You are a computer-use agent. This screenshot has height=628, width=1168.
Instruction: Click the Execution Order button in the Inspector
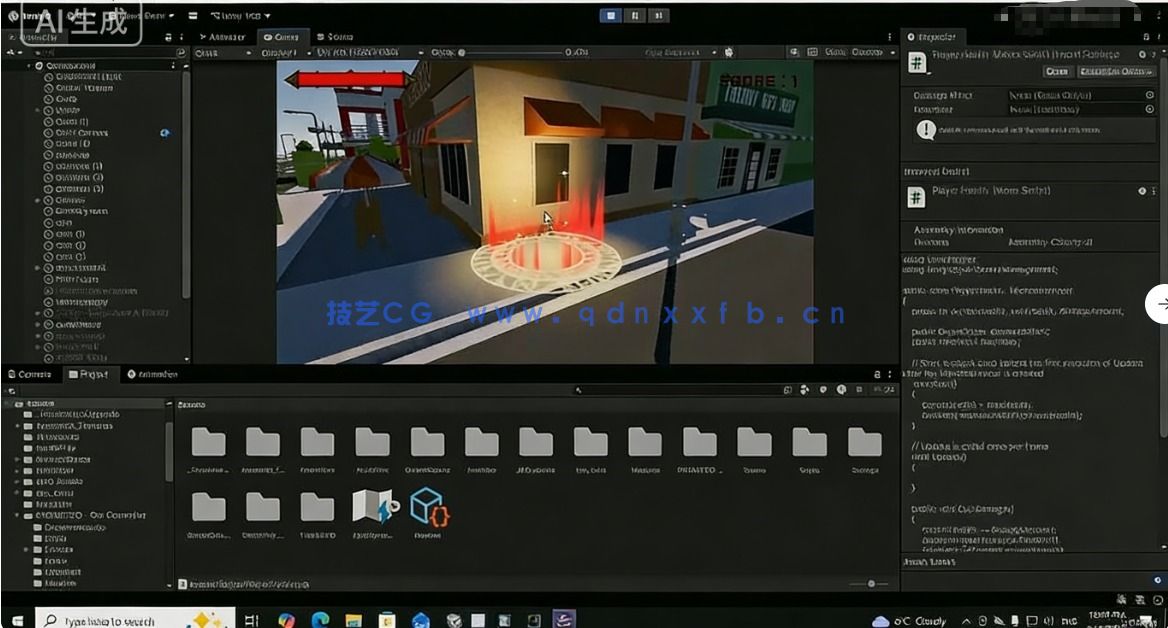1115,71
